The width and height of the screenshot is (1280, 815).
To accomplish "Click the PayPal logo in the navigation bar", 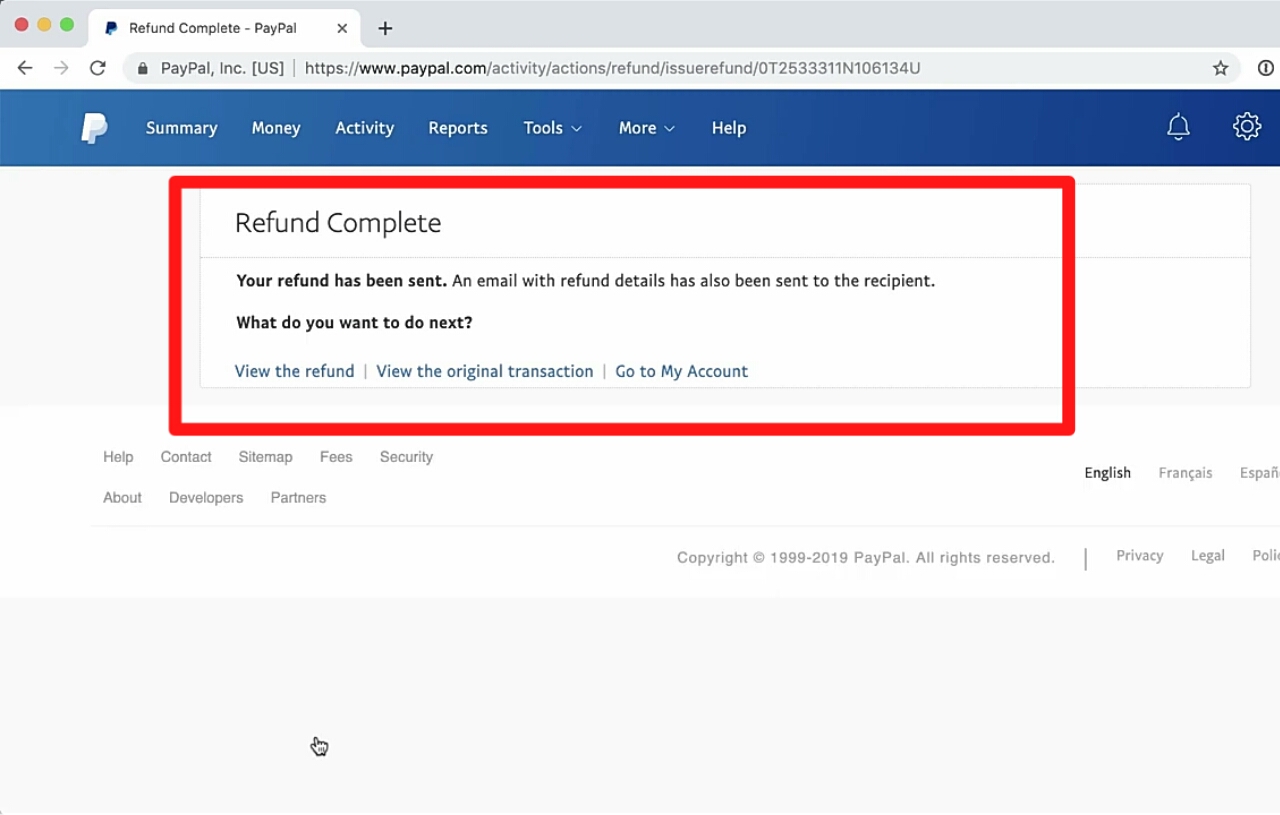I will click(x=94, y=127).
